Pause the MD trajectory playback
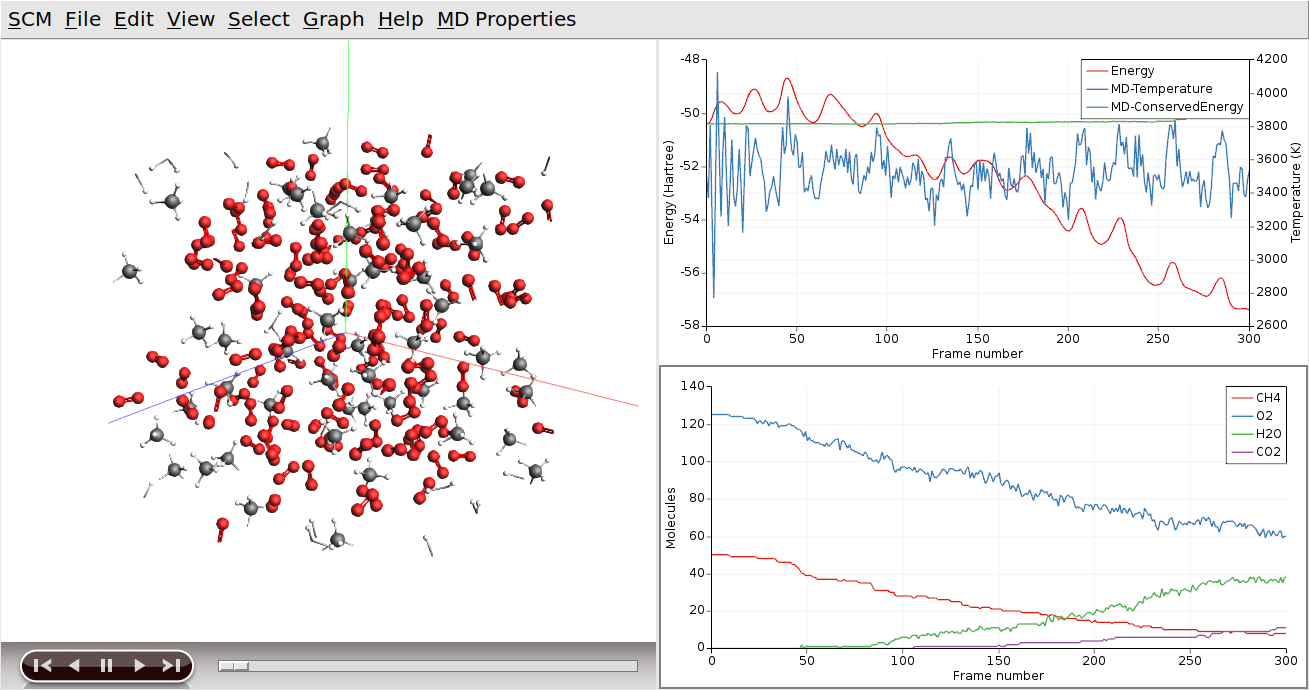 point(104,663)
